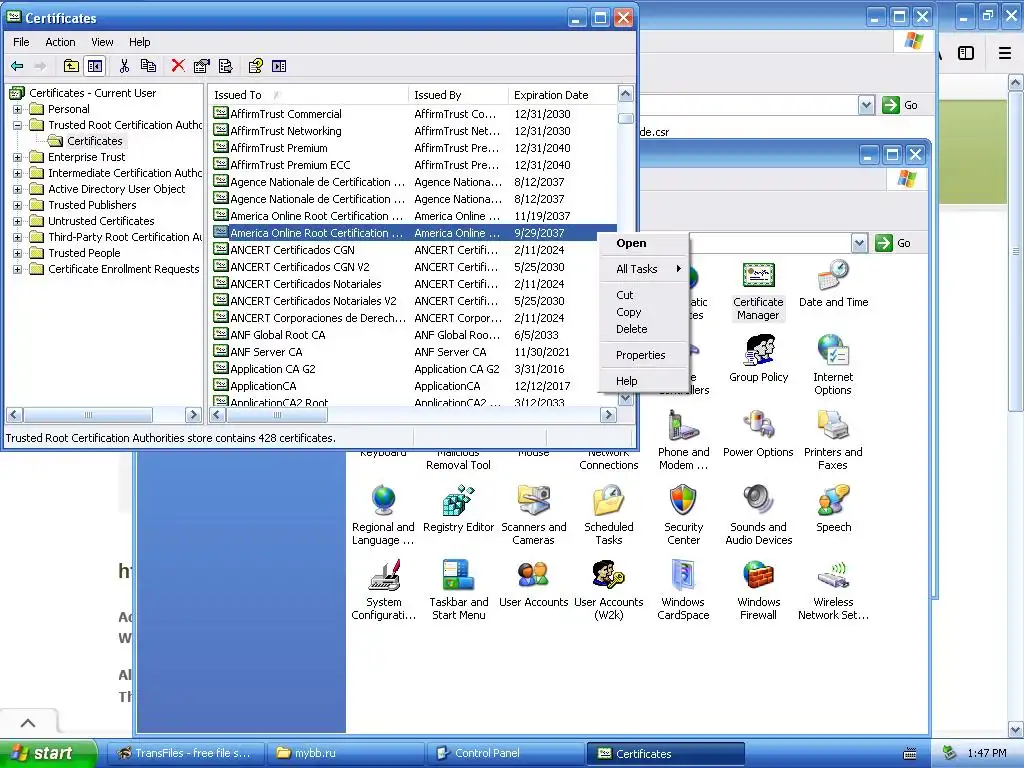Screen dimensions: 1024x768
Task: Click the Back arrow in Certificates toolbar
Action: tap(18, 66)
